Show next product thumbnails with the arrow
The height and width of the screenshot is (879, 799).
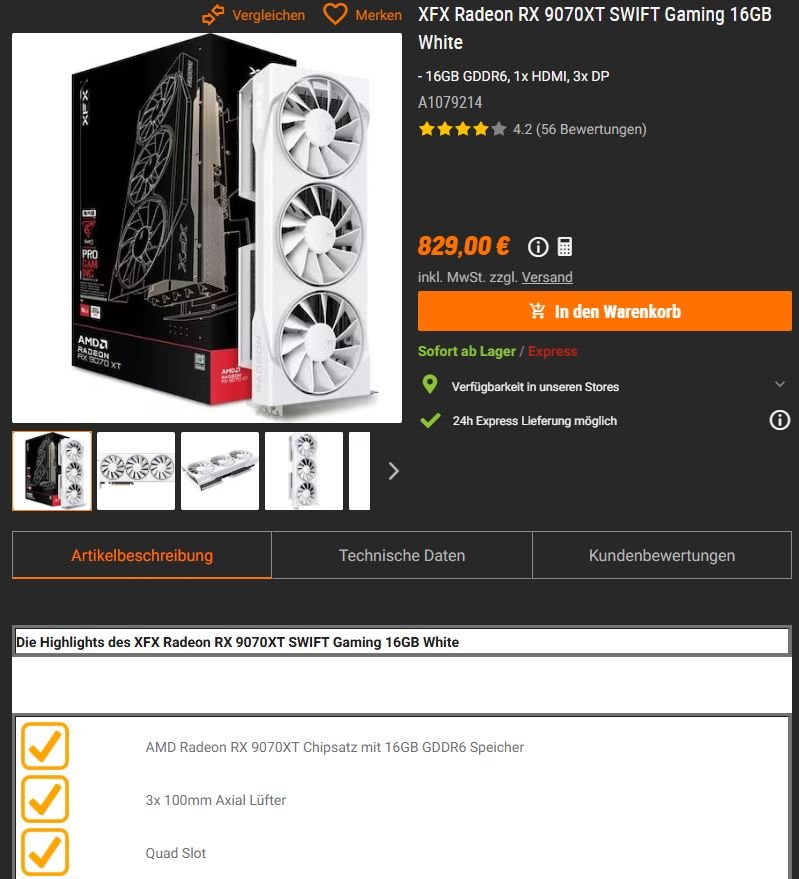[x=394, y=471]
